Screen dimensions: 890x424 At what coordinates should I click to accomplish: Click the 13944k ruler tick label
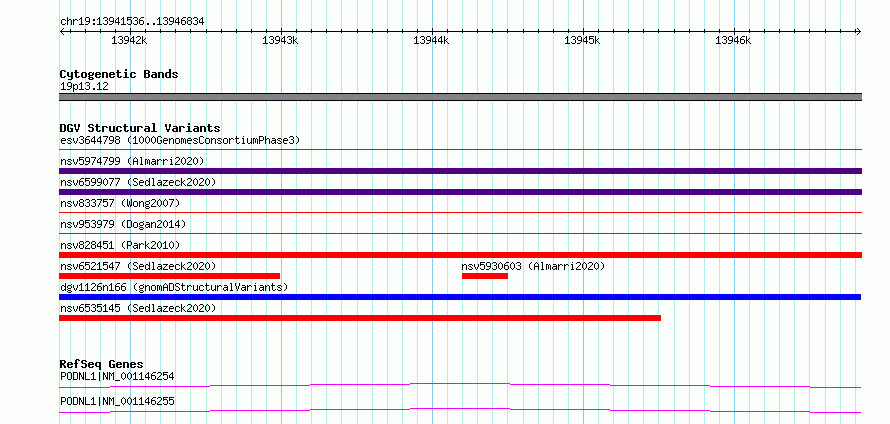coord(431,40)
